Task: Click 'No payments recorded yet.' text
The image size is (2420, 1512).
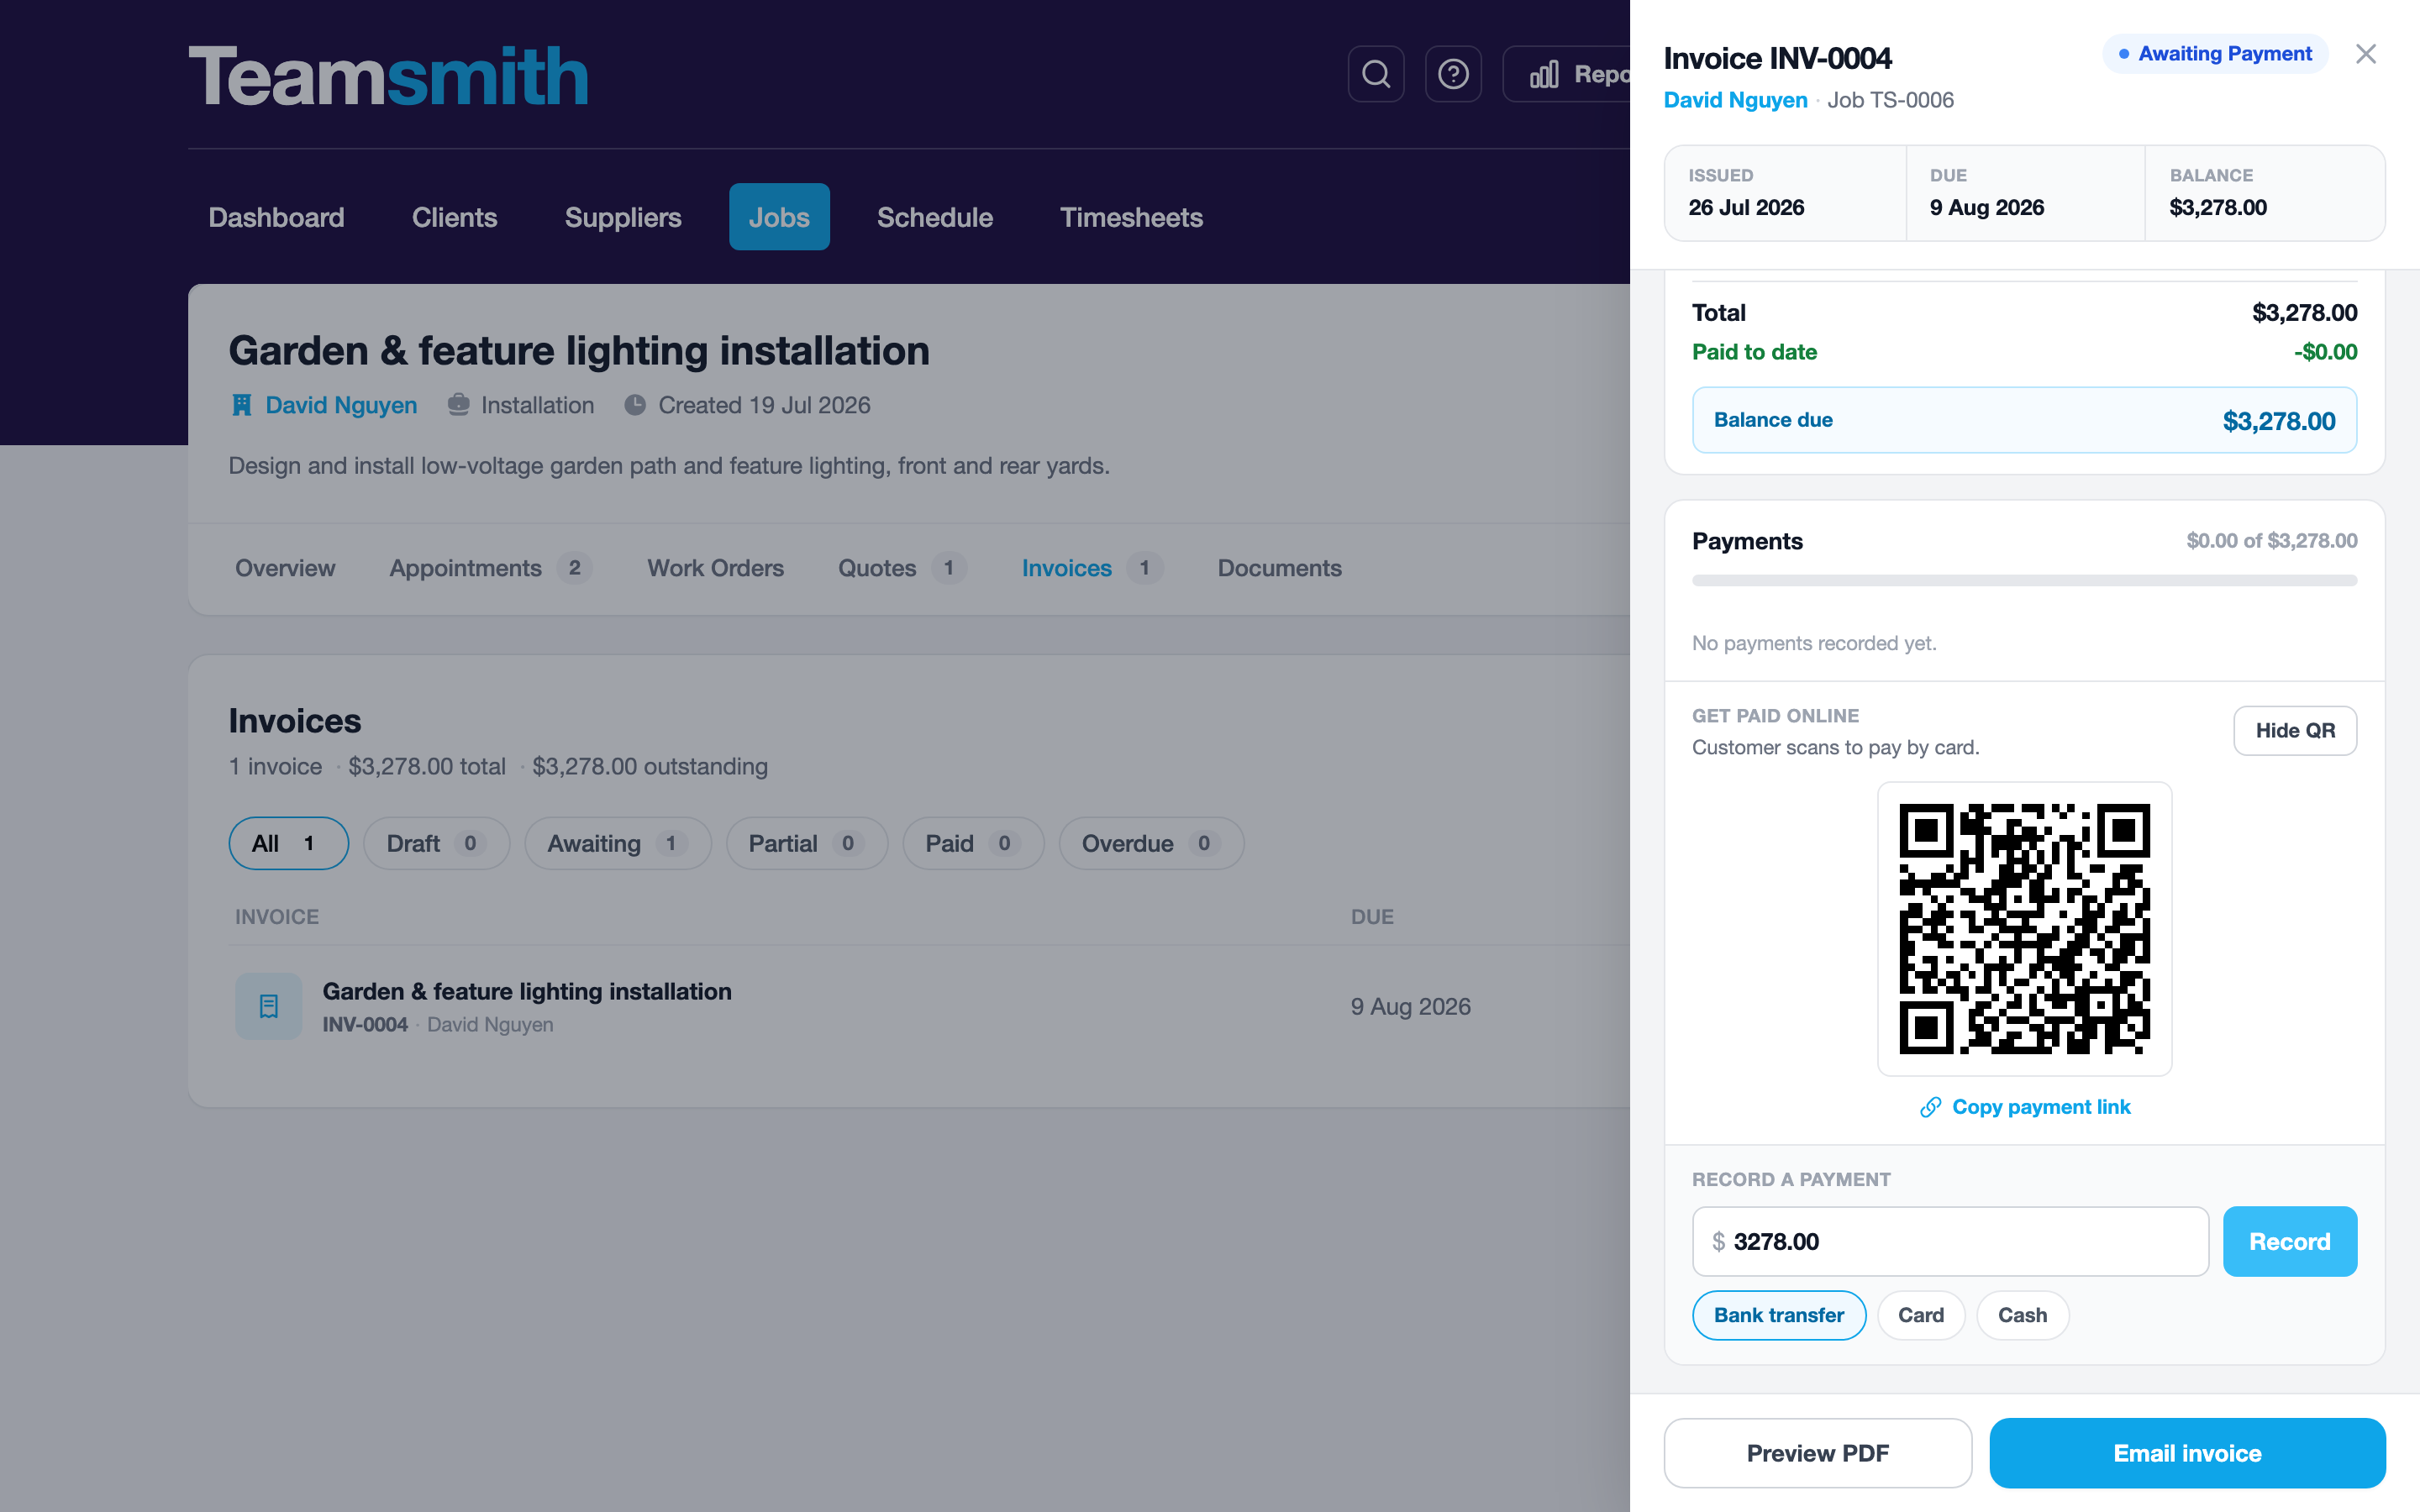Action: pyautogui.click(x=1814, y=643)
